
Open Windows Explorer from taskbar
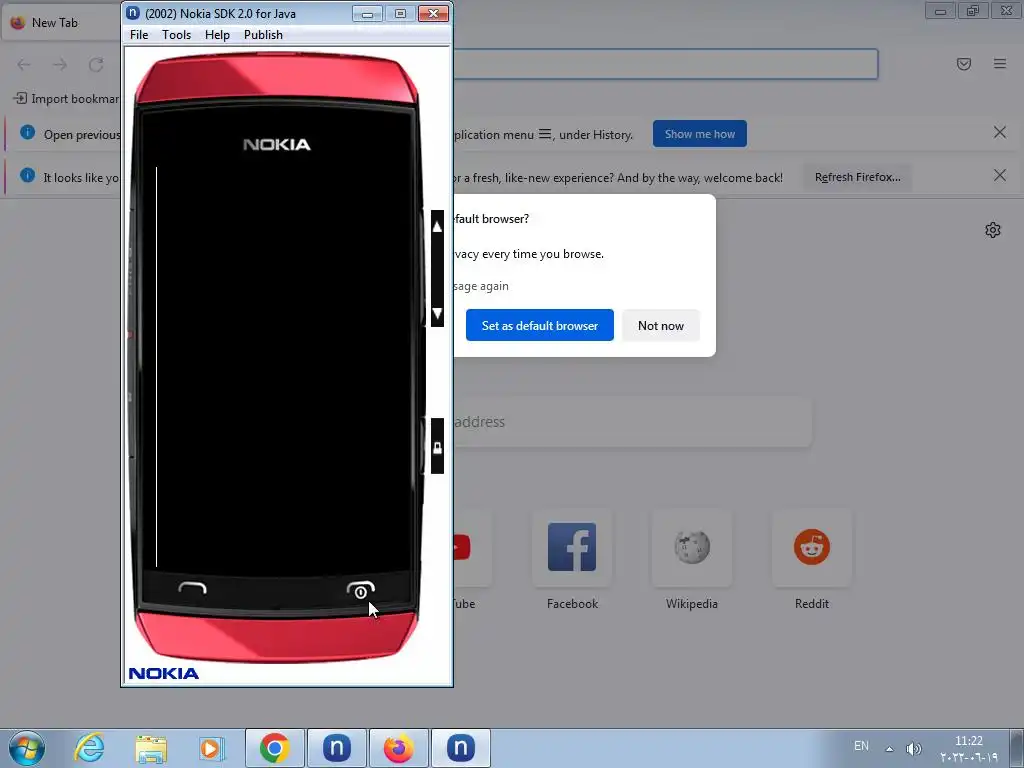[151, 748]
